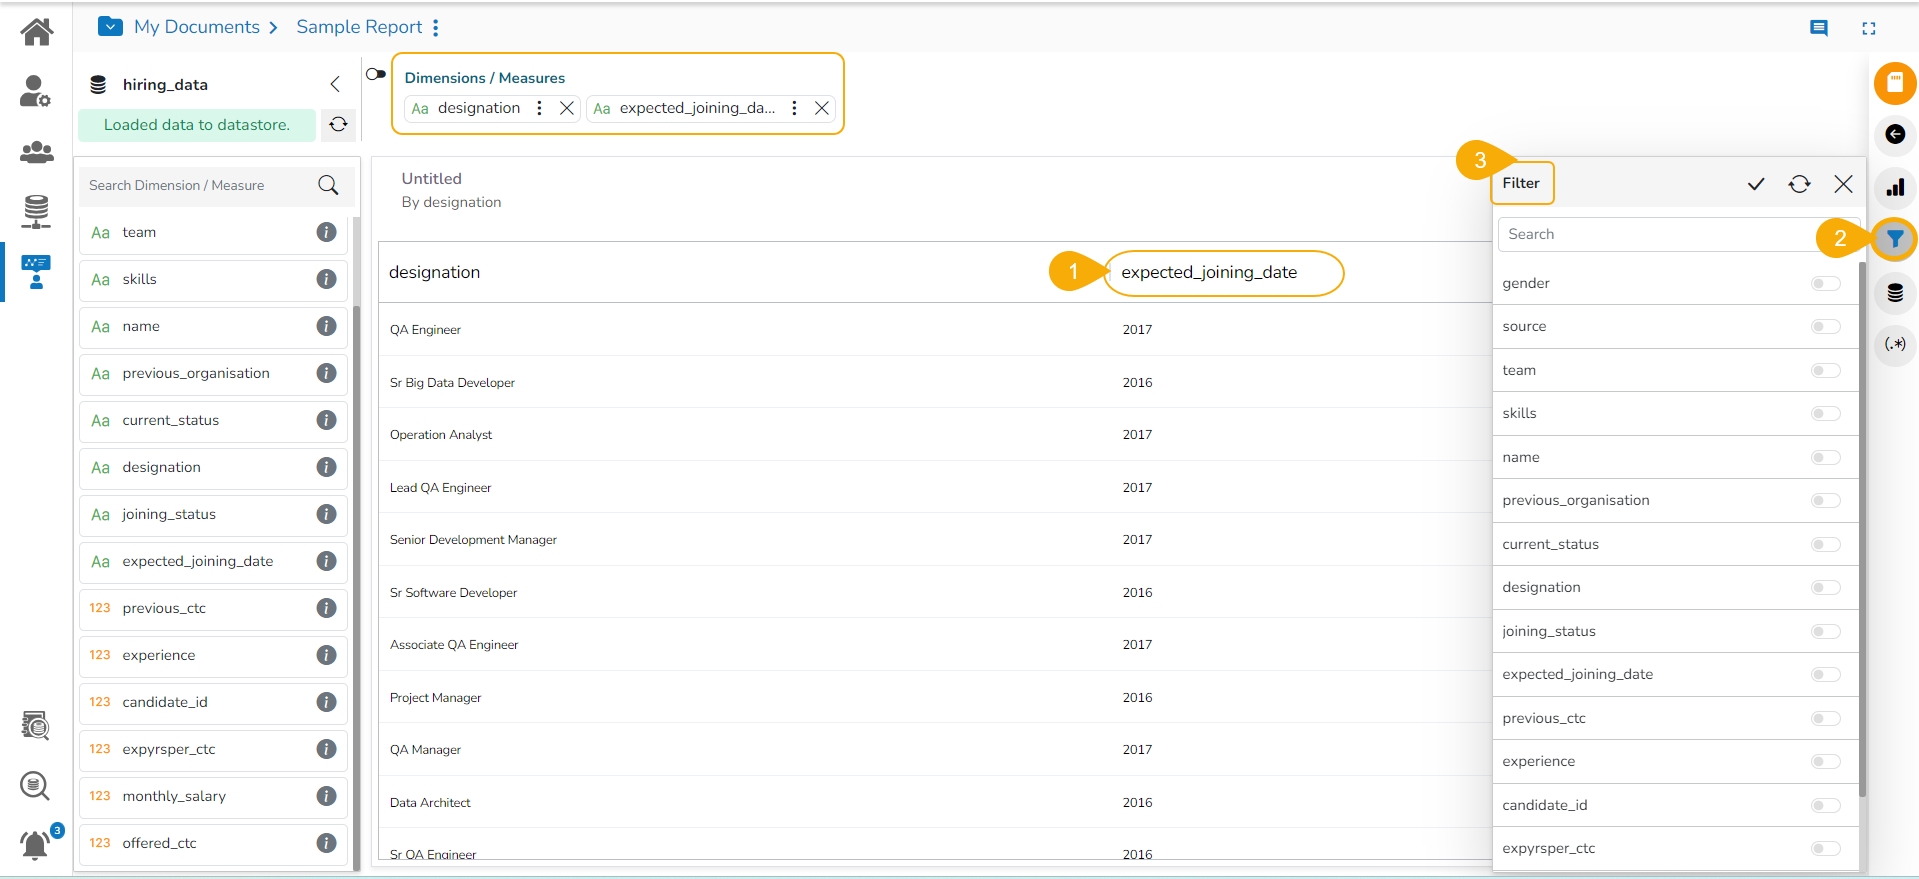Toggle the designation filter switch
This screenshot has width=1919, height=879.
tap(1825, 588)
